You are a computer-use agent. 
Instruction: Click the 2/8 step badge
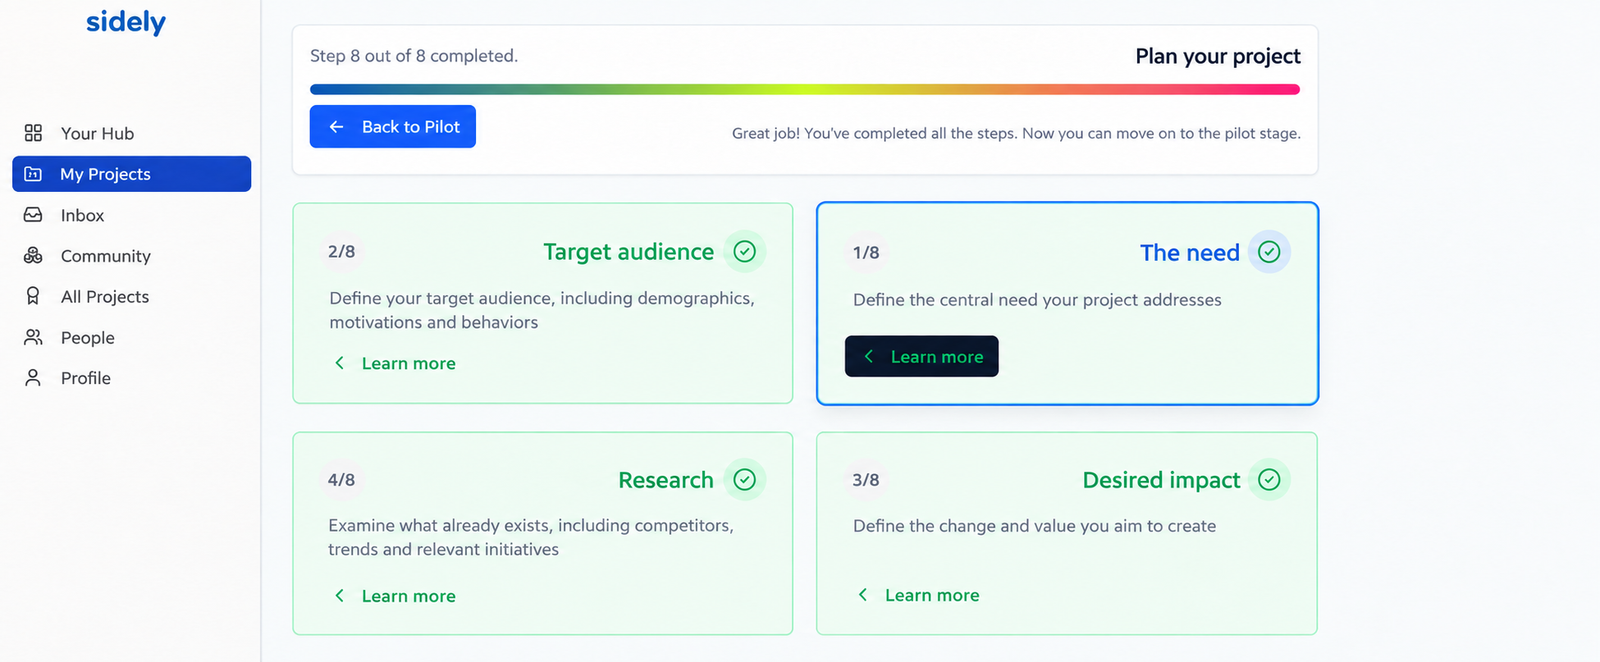pyautogui.click(x=342, y=252)
